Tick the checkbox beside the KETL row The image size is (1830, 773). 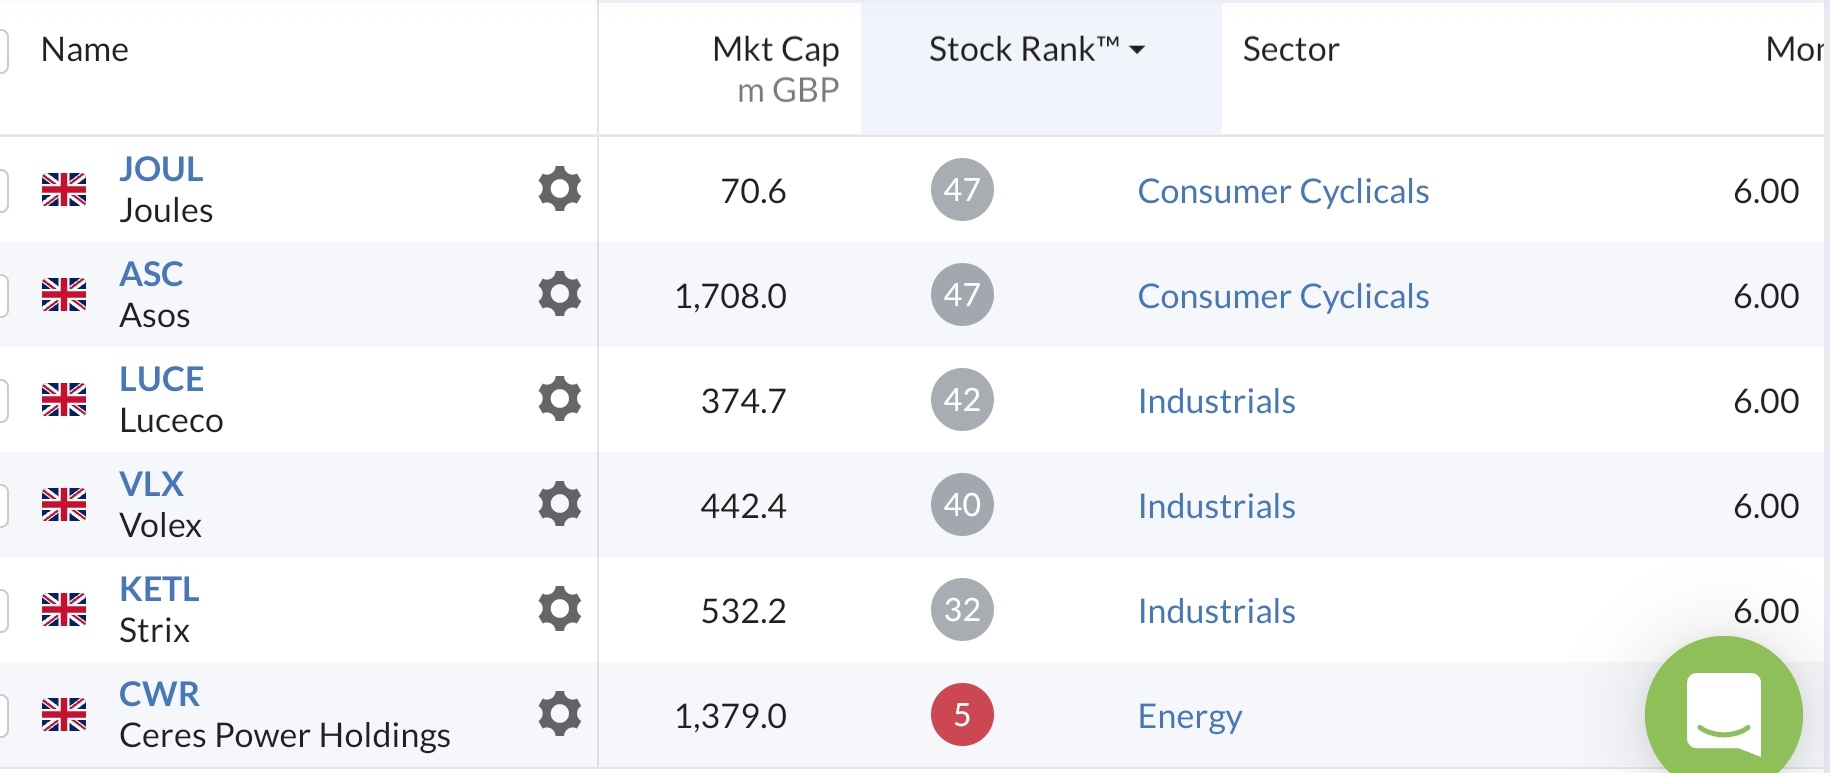pyautogui.click(x=3, y=610)
